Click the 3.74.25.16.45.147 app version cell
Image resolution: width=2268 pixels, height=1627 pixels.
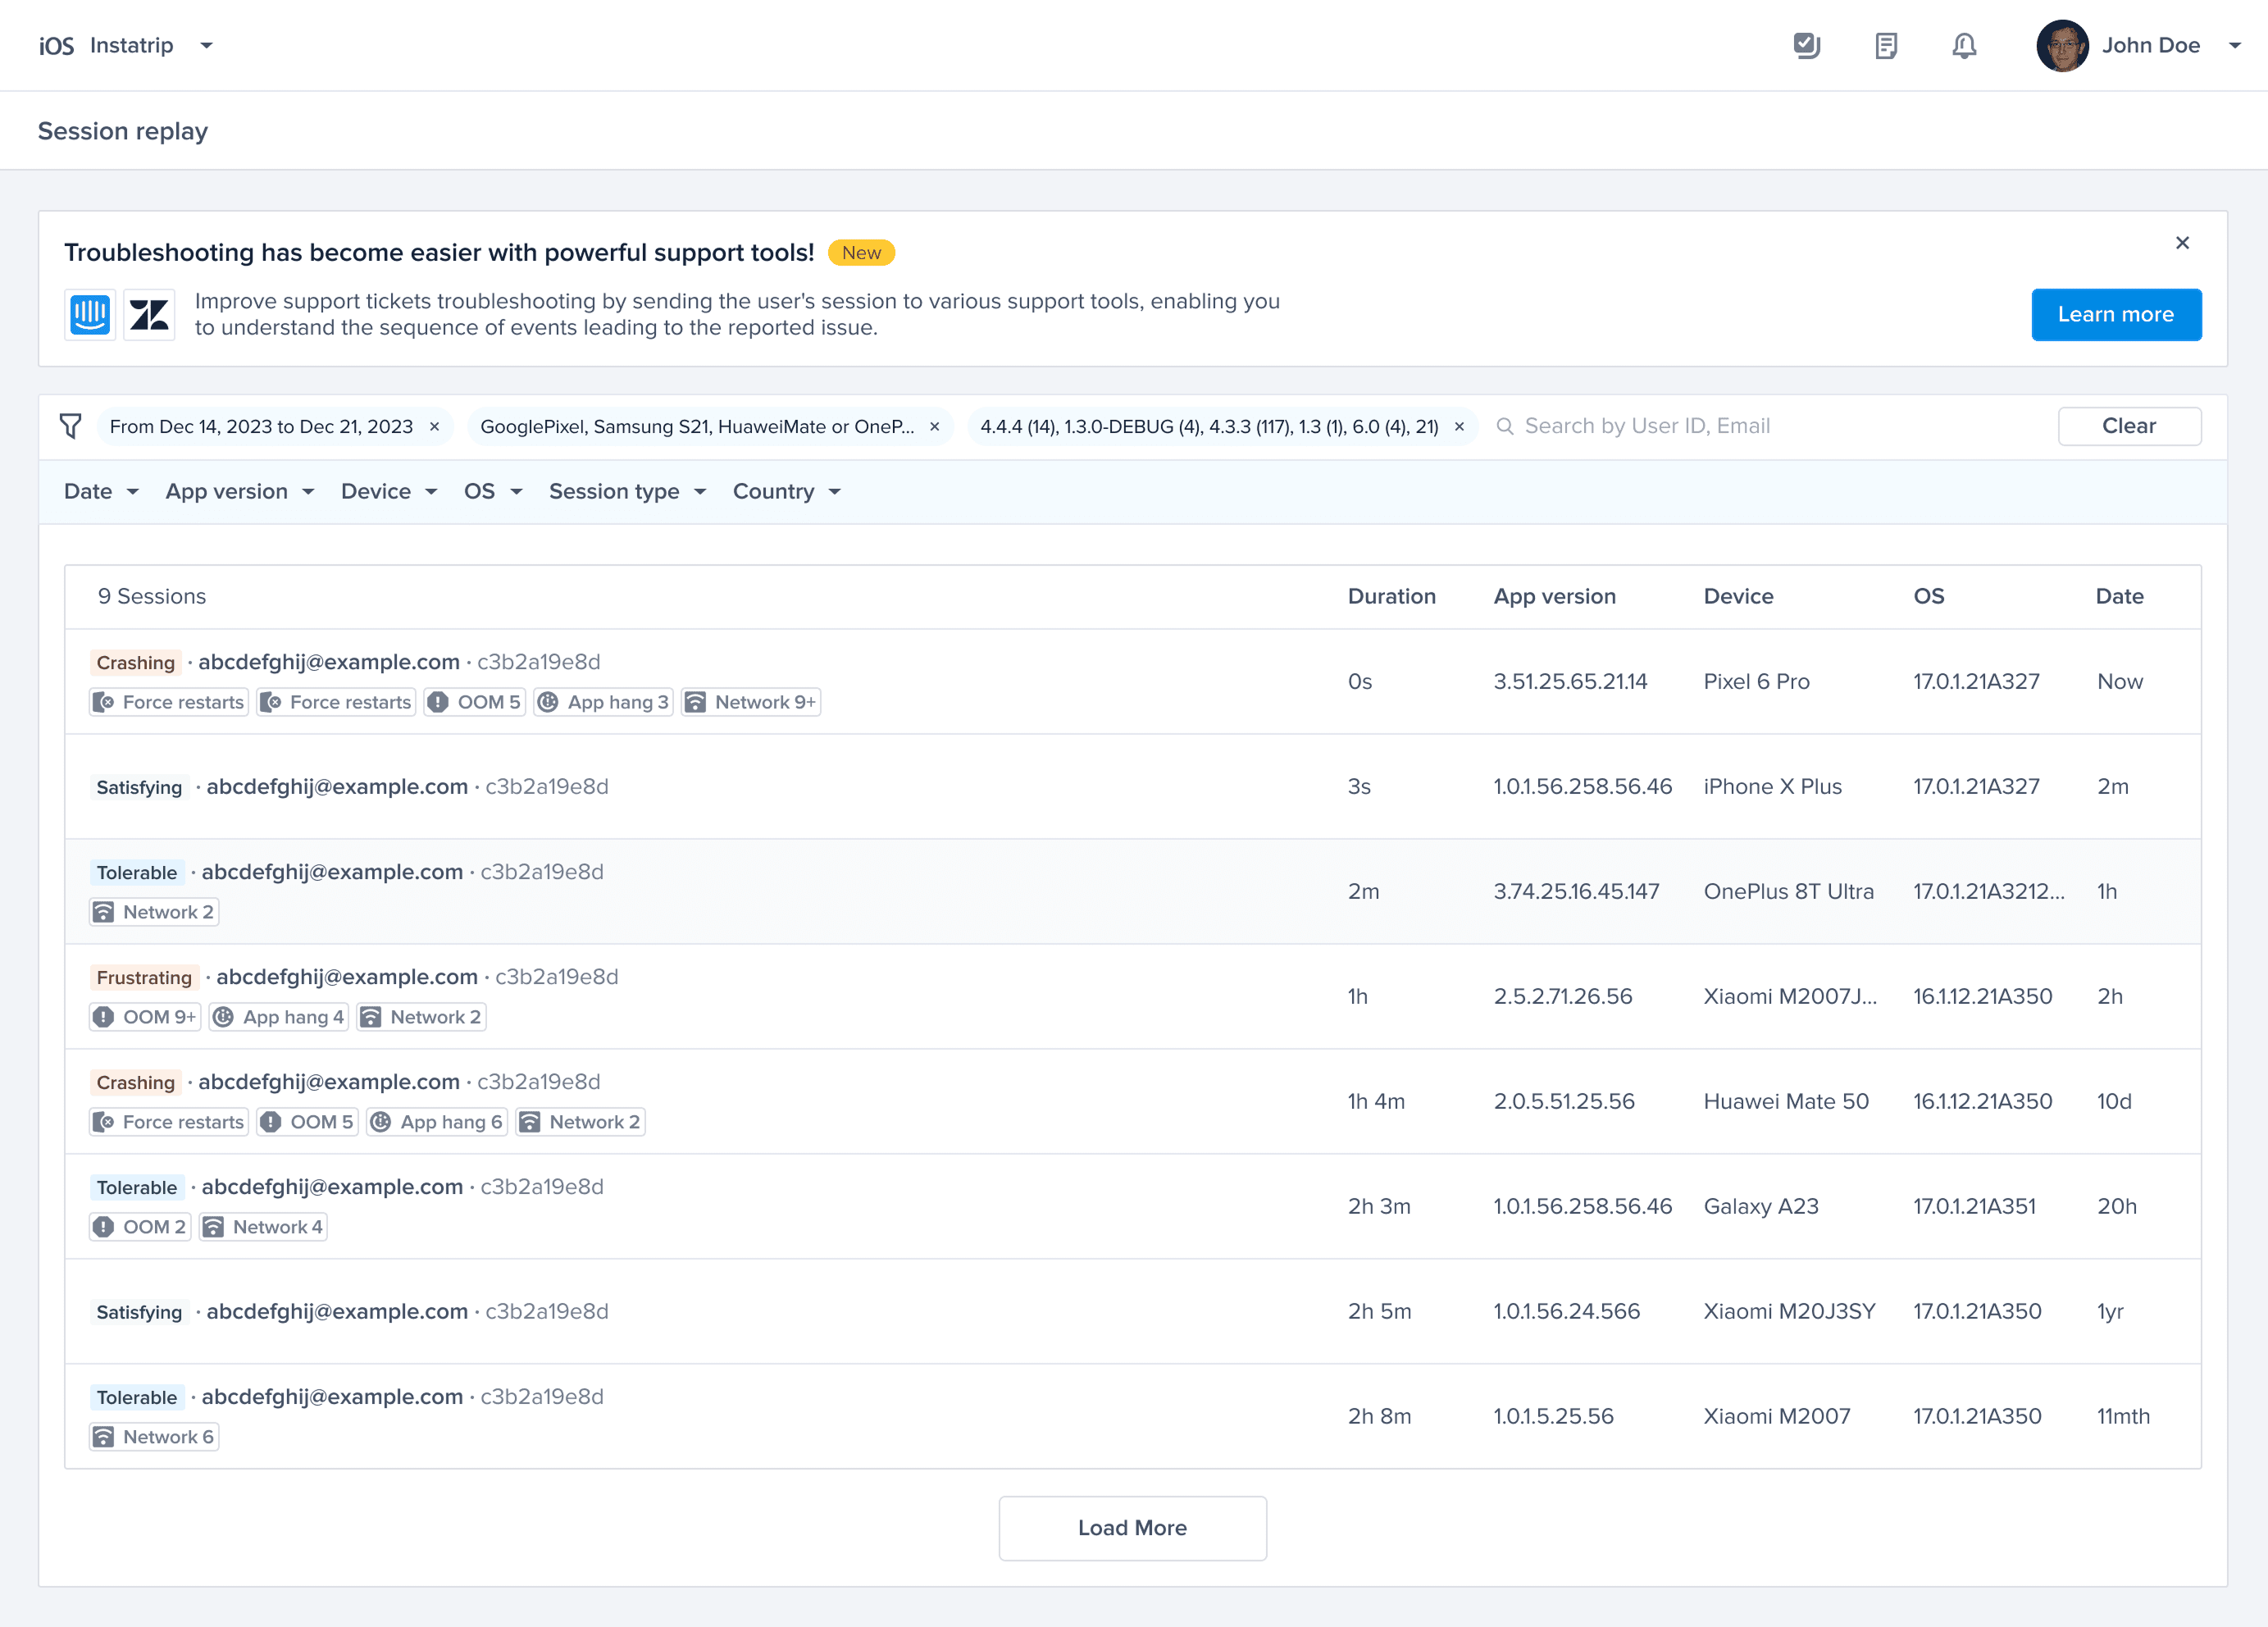(1576, 892)
